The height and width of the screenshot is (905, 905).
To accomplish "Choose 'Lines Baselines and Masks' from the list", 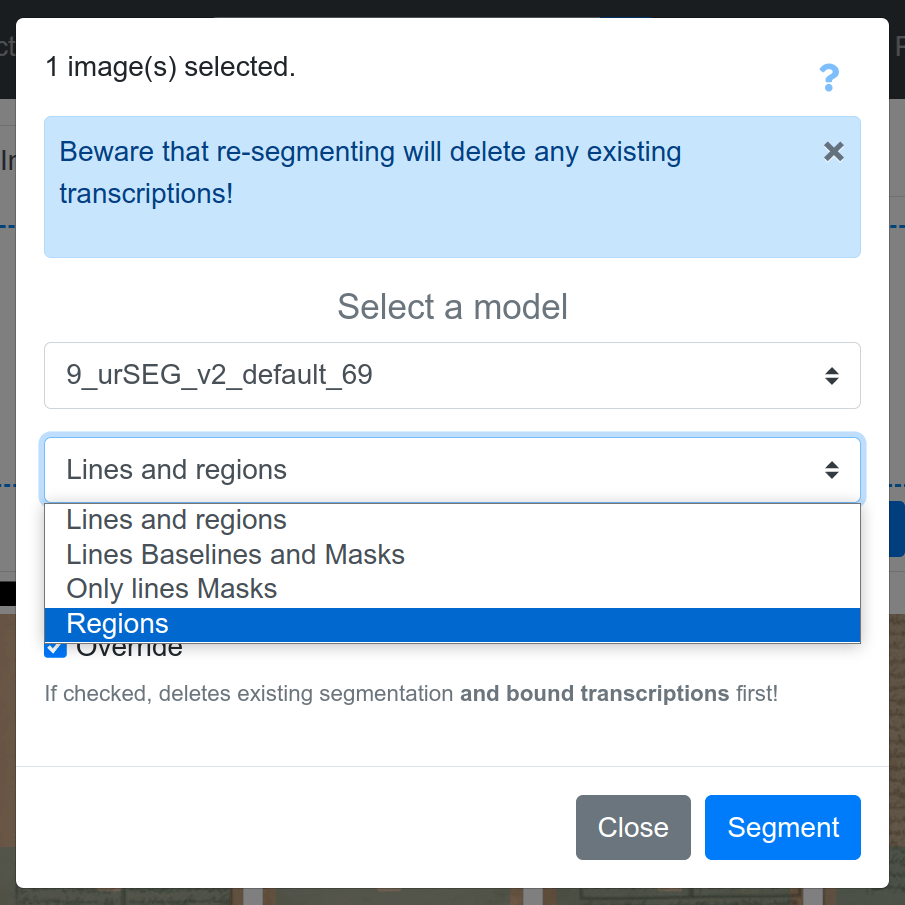I will [x=234, y=554].
